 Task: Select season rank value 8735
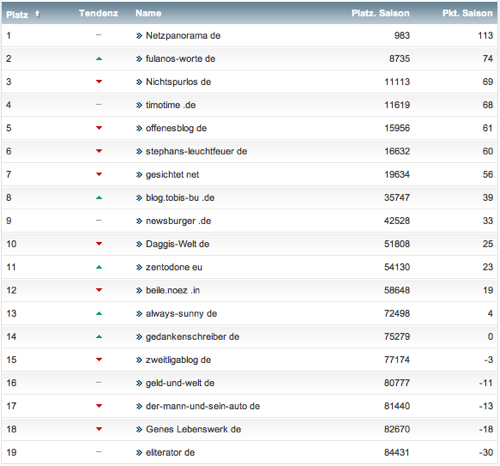pyautogui.click(x=399, y=59)
